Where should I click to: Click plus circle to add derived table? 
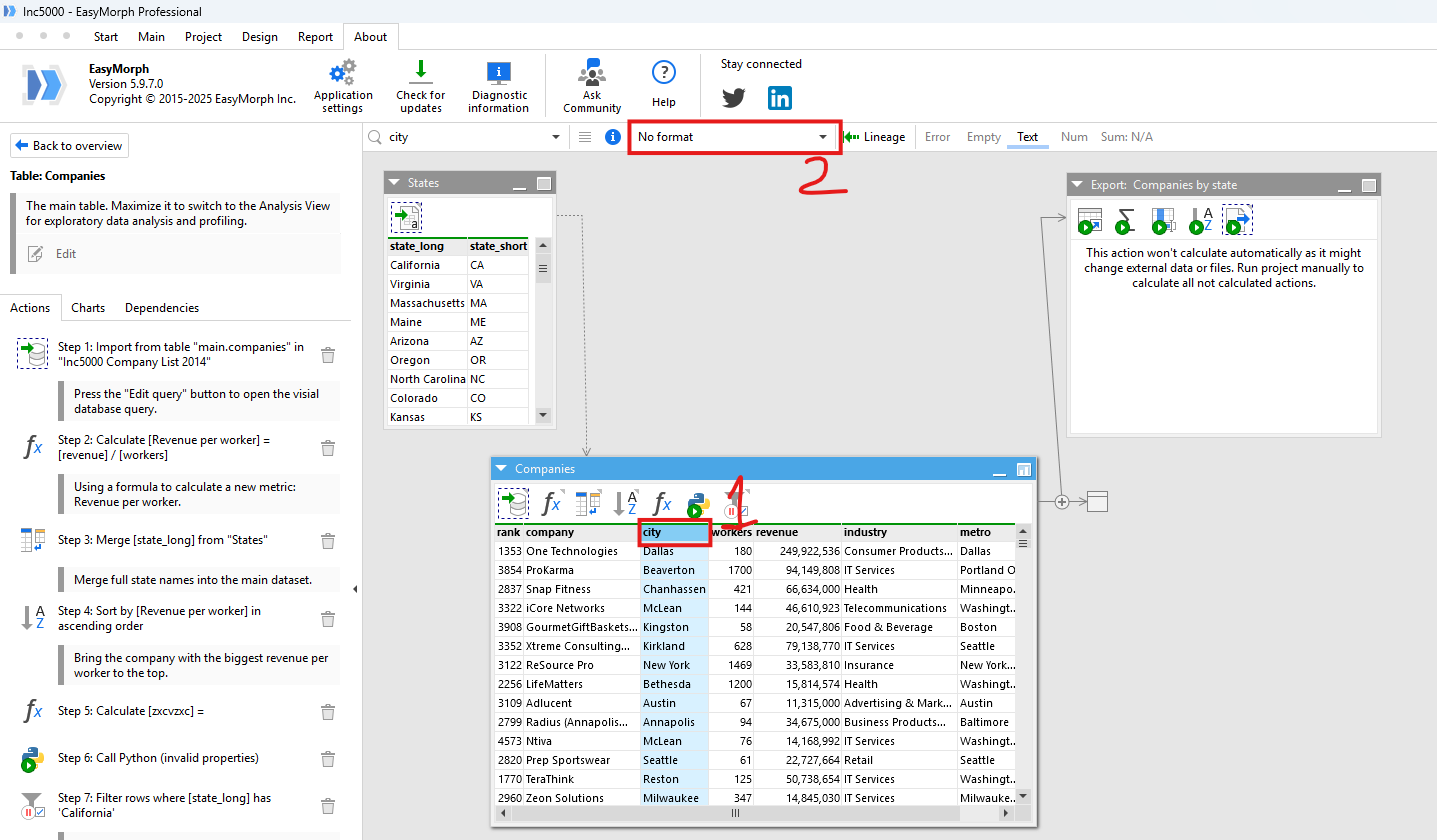pyautogui.click(x=1062, y=502)
